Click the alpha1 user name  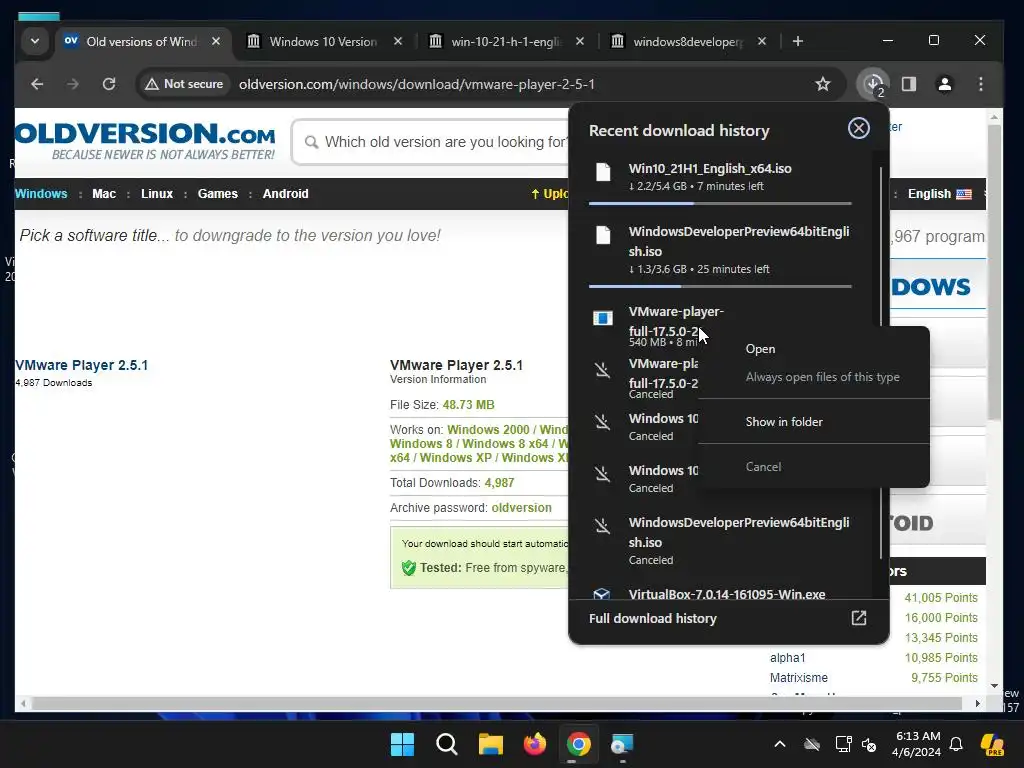point(788,658)
